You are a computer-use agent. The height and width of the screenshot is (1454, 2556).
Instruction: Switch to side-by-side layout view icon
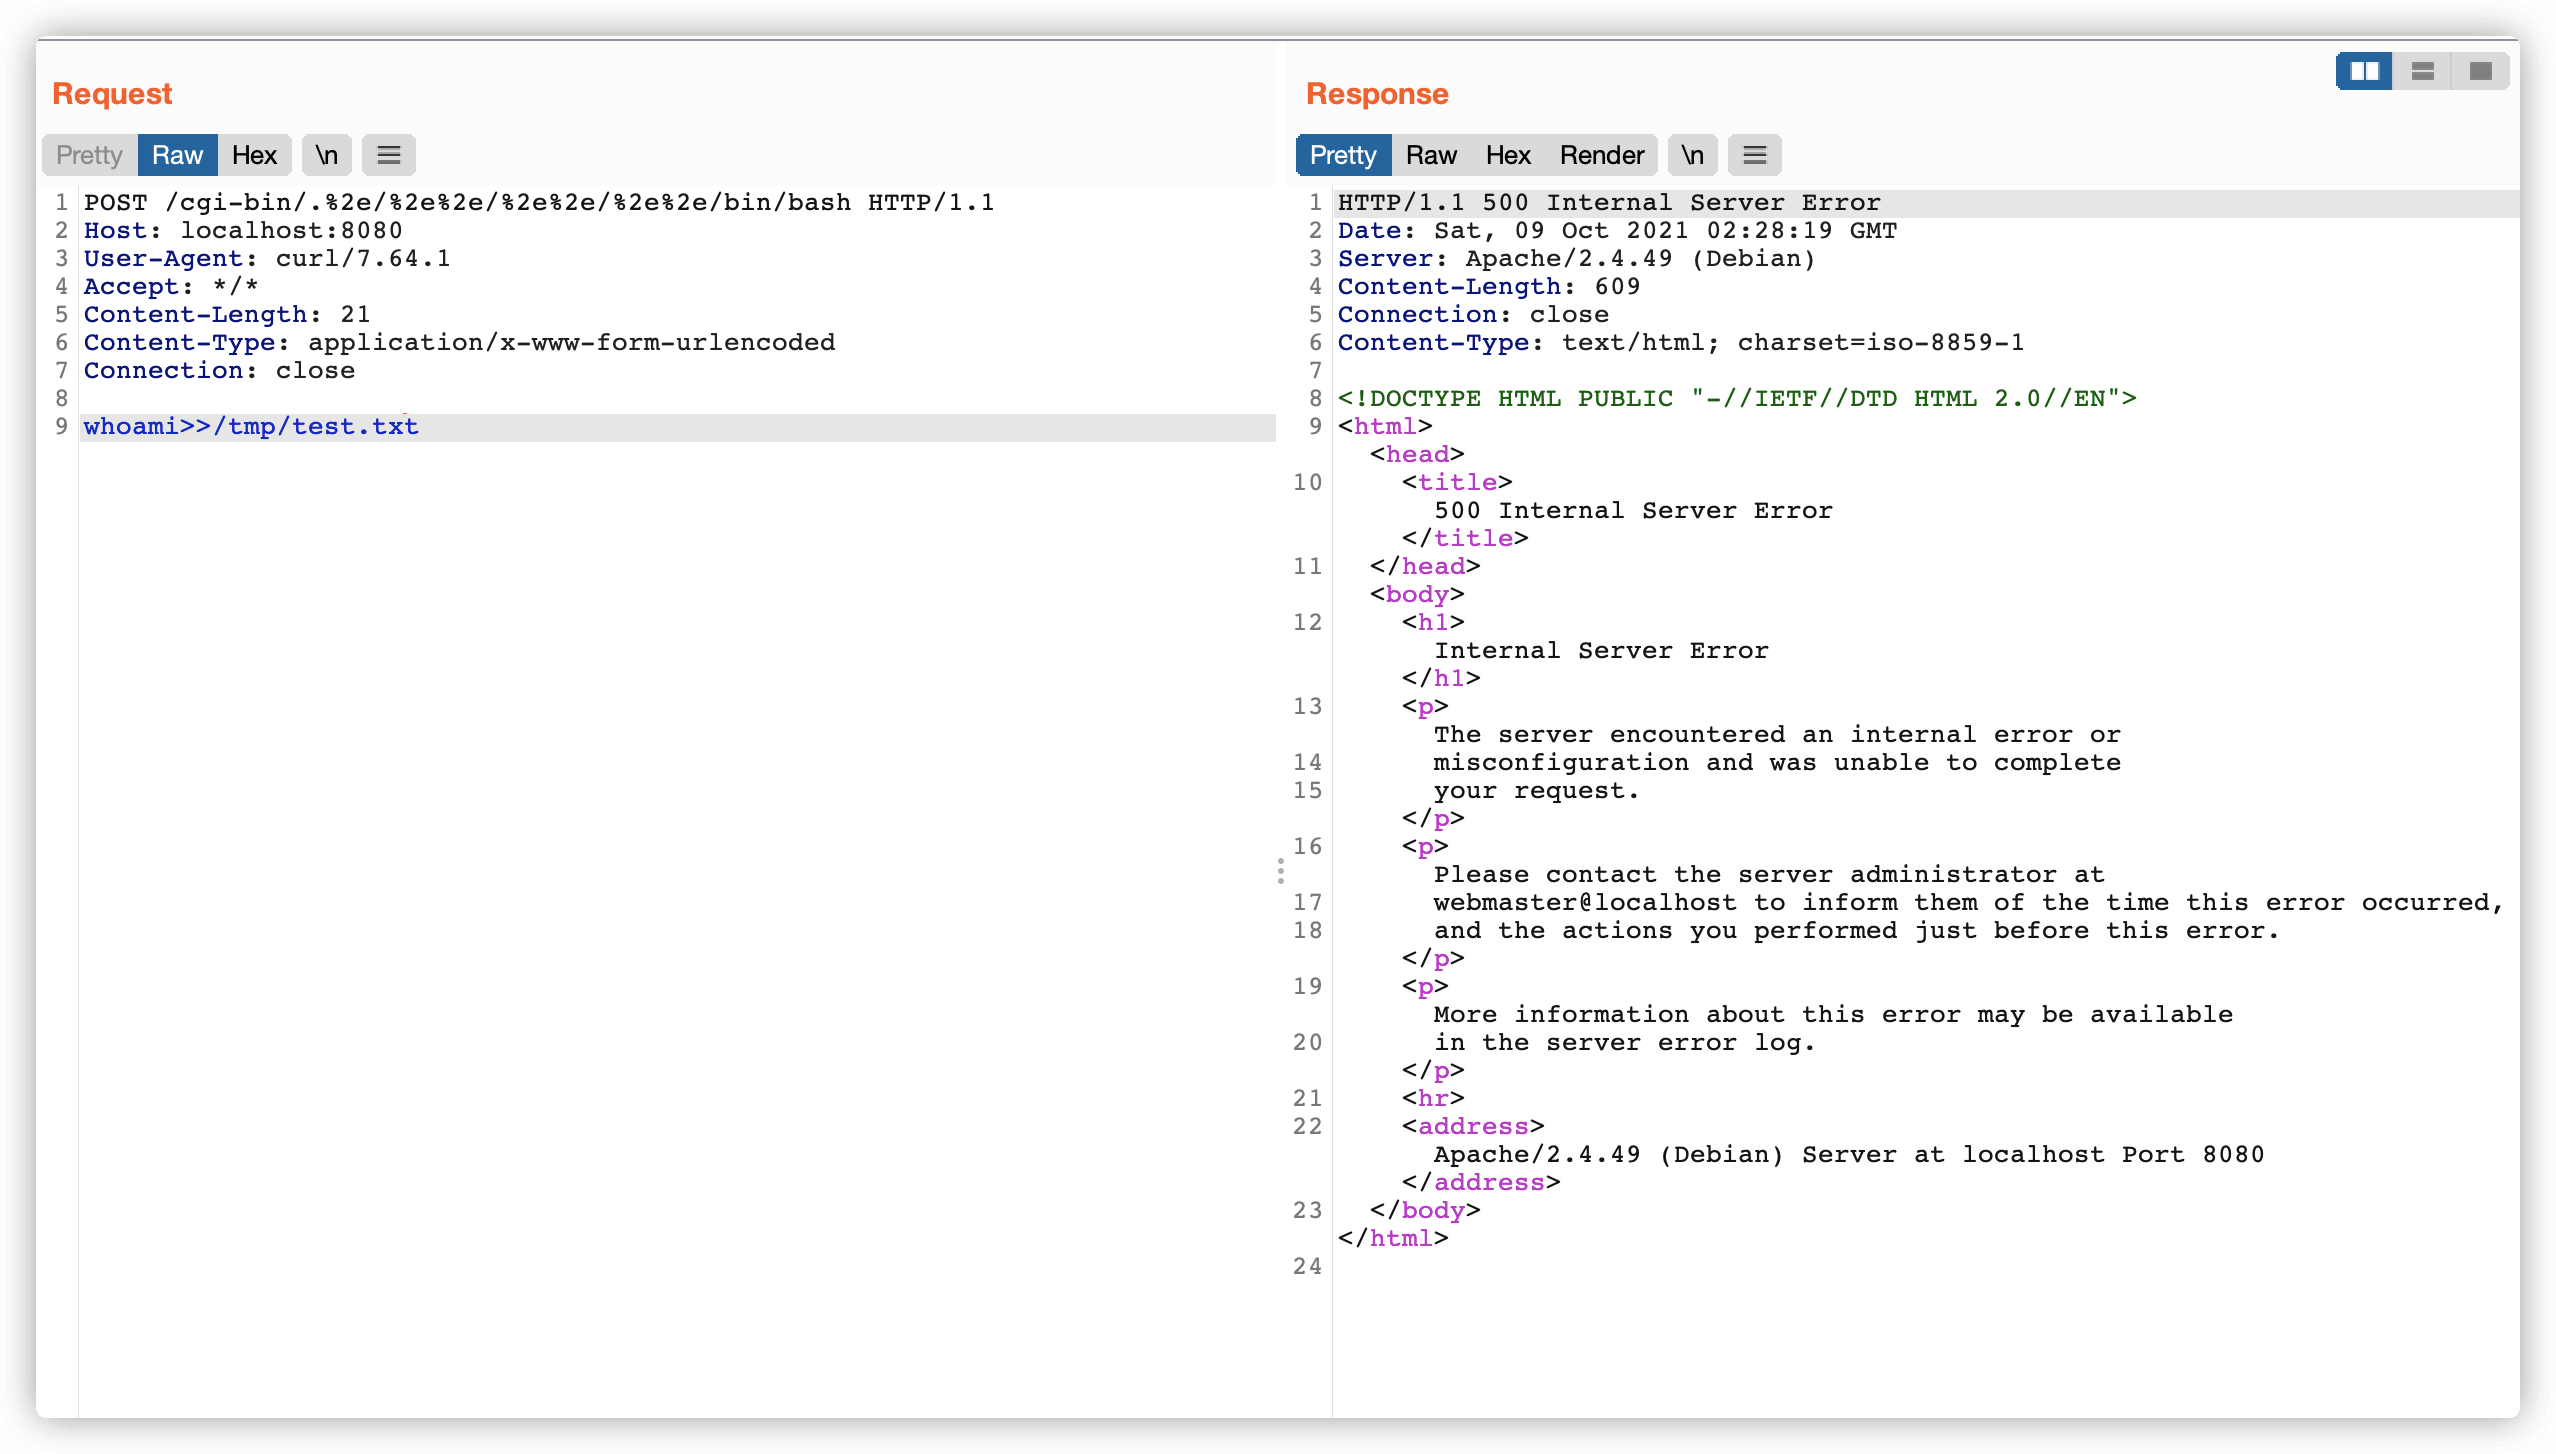pyautogui.click(x=2364, y=71)
